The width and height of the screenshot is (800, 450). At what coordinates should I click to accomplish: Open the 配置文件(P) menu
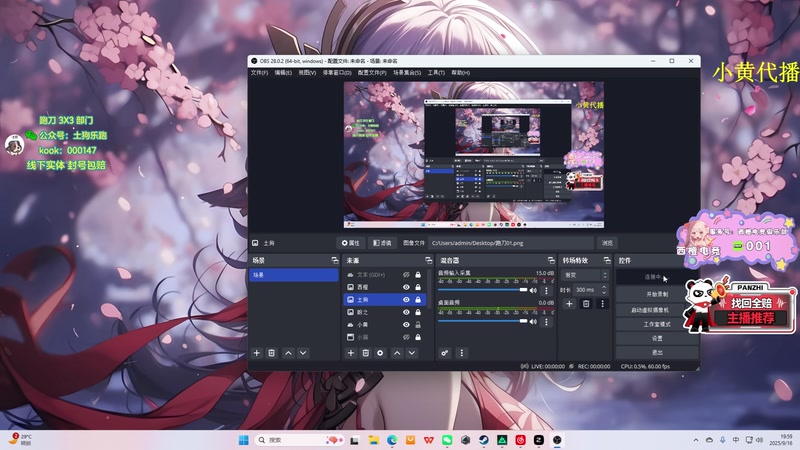point(372,73)
